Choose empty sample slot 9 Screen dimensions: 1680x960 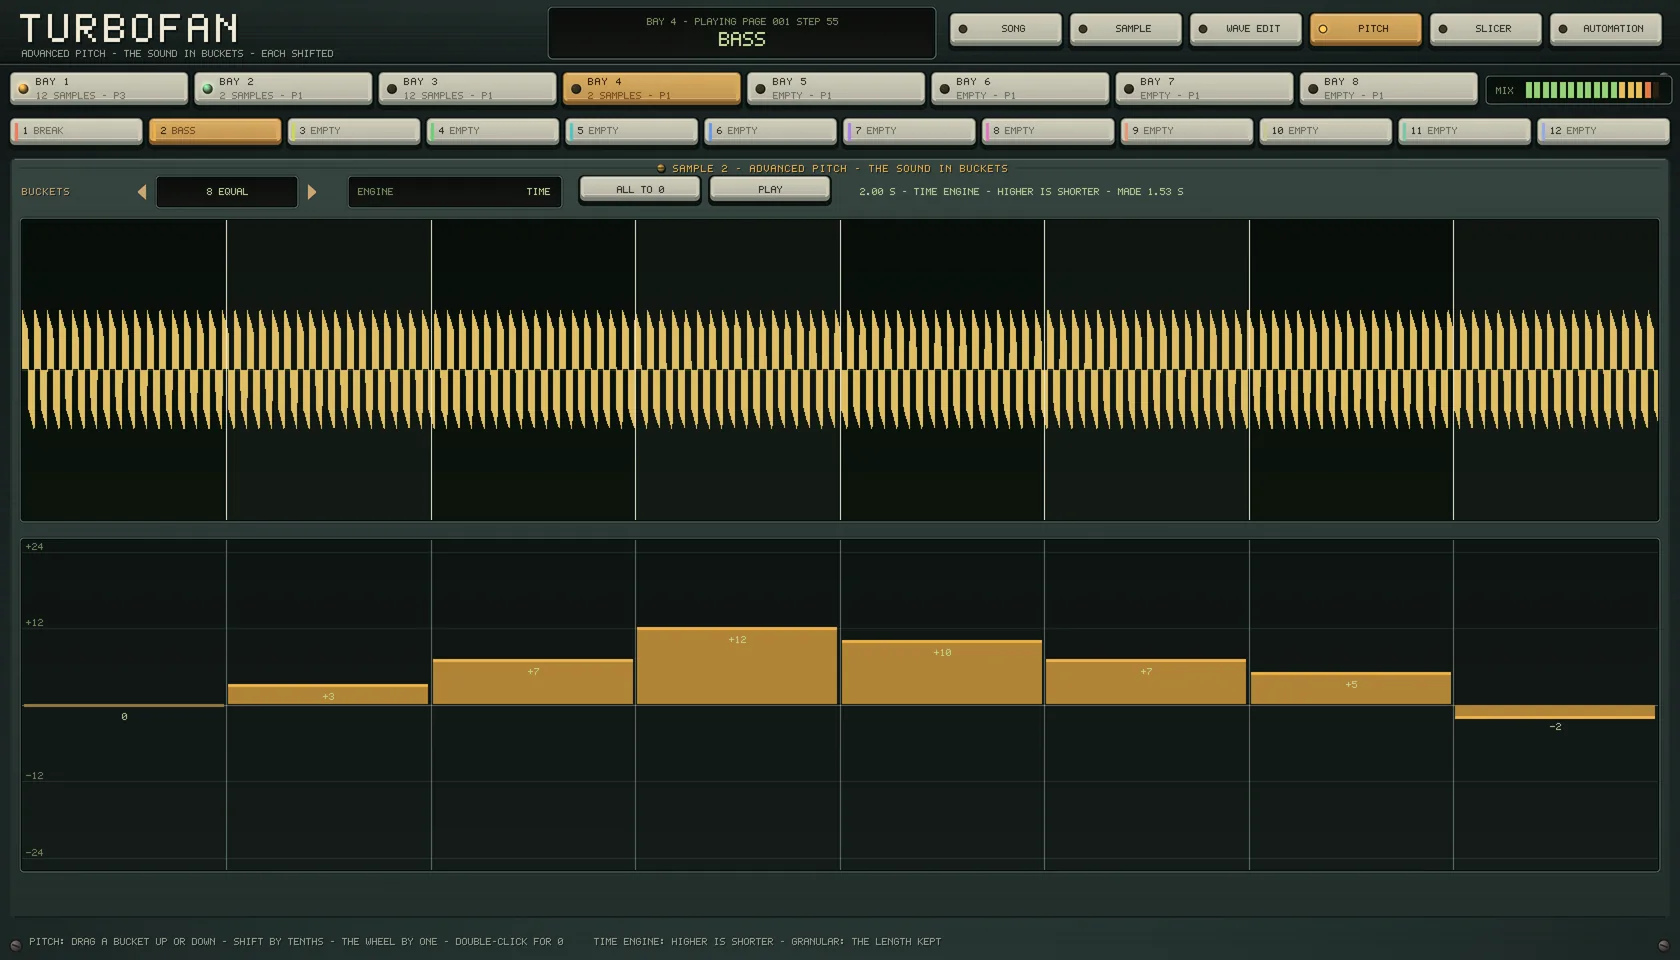tap(1187, 131)
